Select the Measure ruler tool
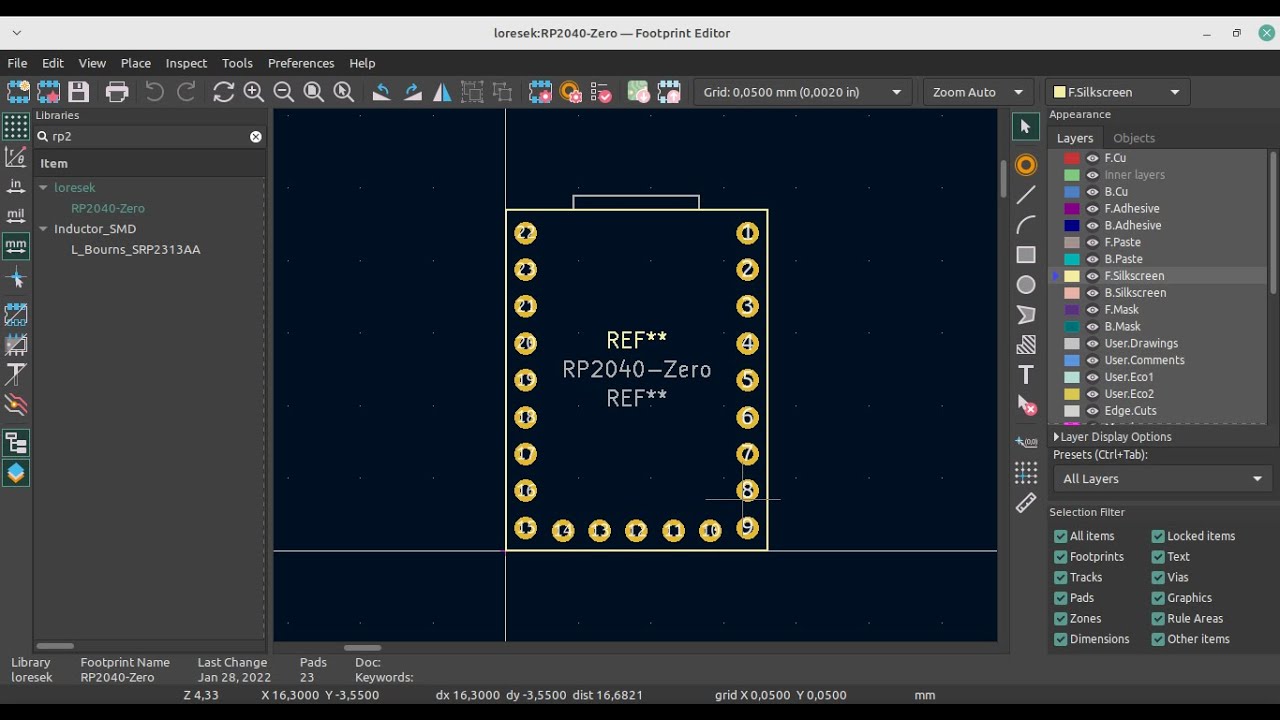 pyautogui.click(x=1026, y=503)
